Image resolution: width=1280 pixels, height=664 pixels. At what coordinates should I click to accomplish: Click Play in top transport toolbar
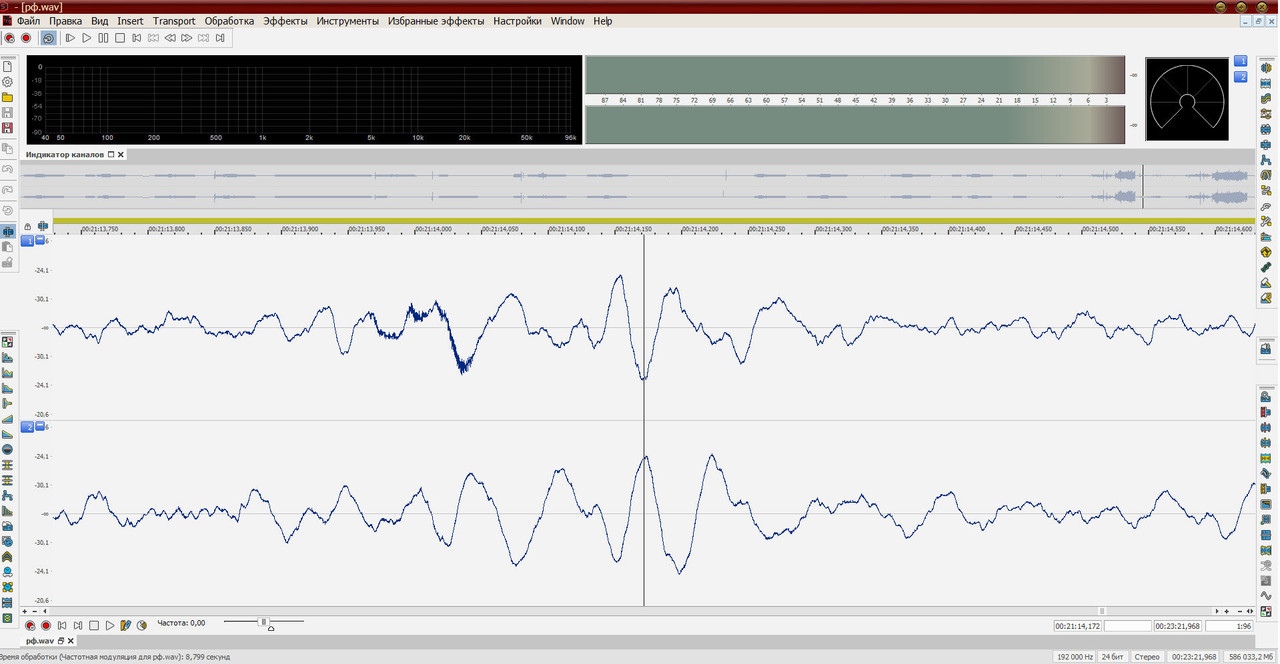[x=87, y=38]
